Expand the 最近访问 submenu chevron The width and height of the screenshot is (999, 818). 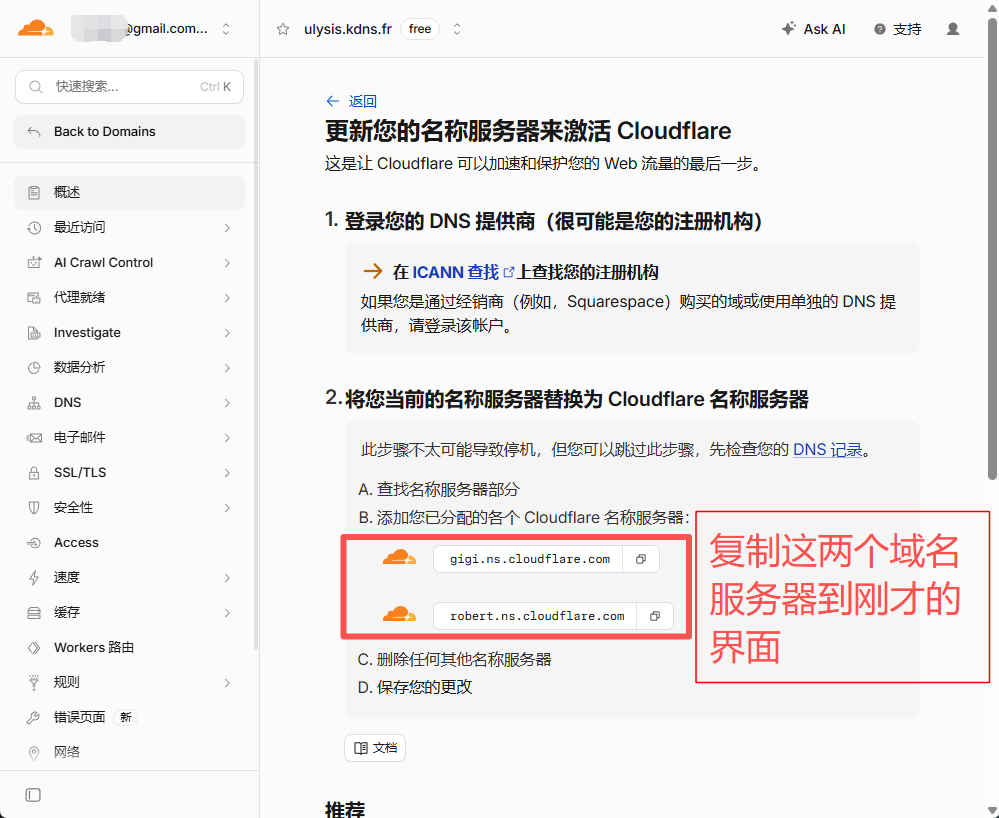[227, 227]
